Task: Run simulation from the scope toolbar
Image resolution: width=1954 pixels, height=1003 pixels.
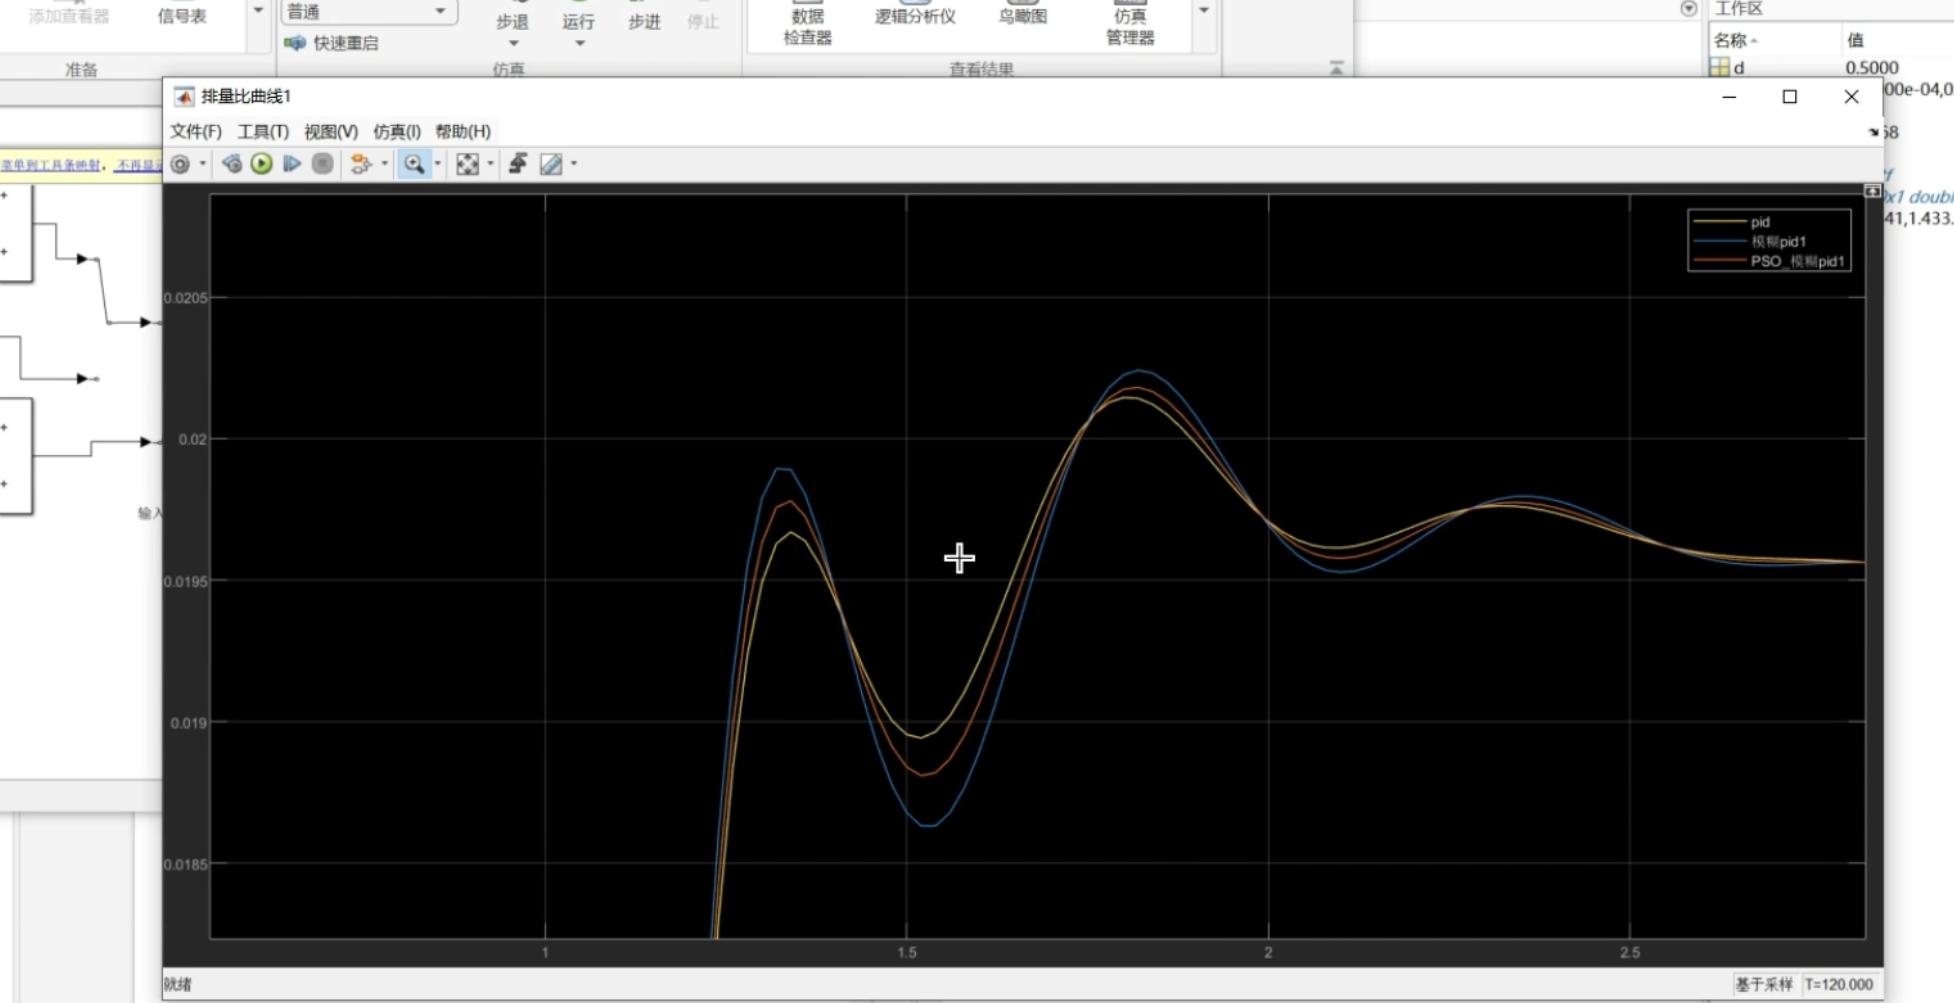Action: pos(260,164)
